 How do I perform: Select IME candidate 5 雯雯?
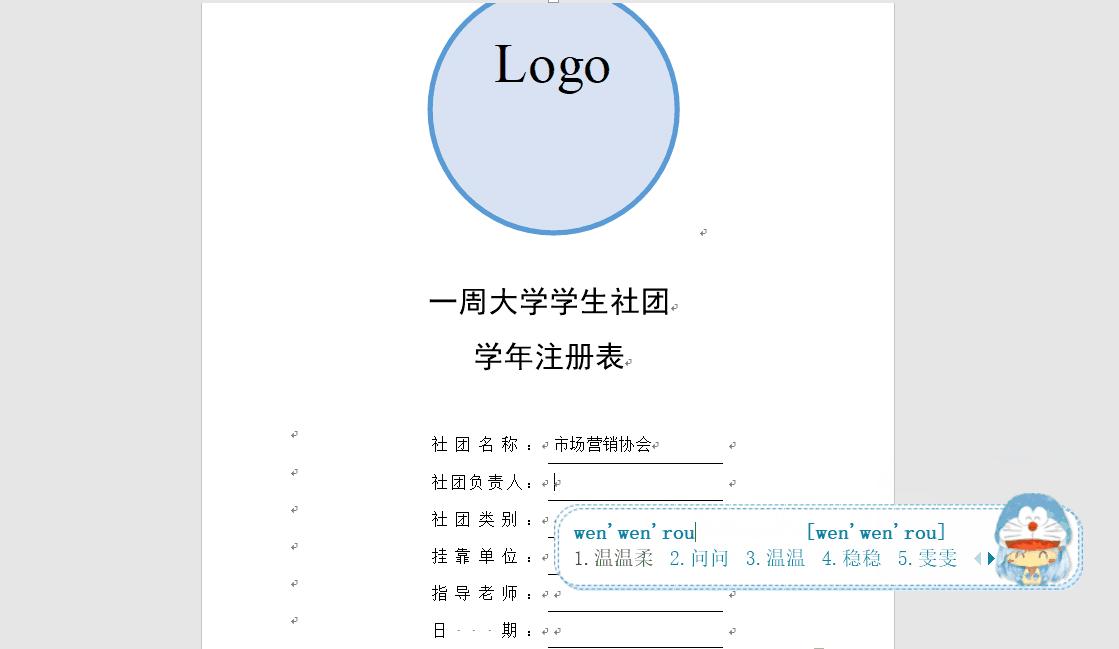pos(926,558)
